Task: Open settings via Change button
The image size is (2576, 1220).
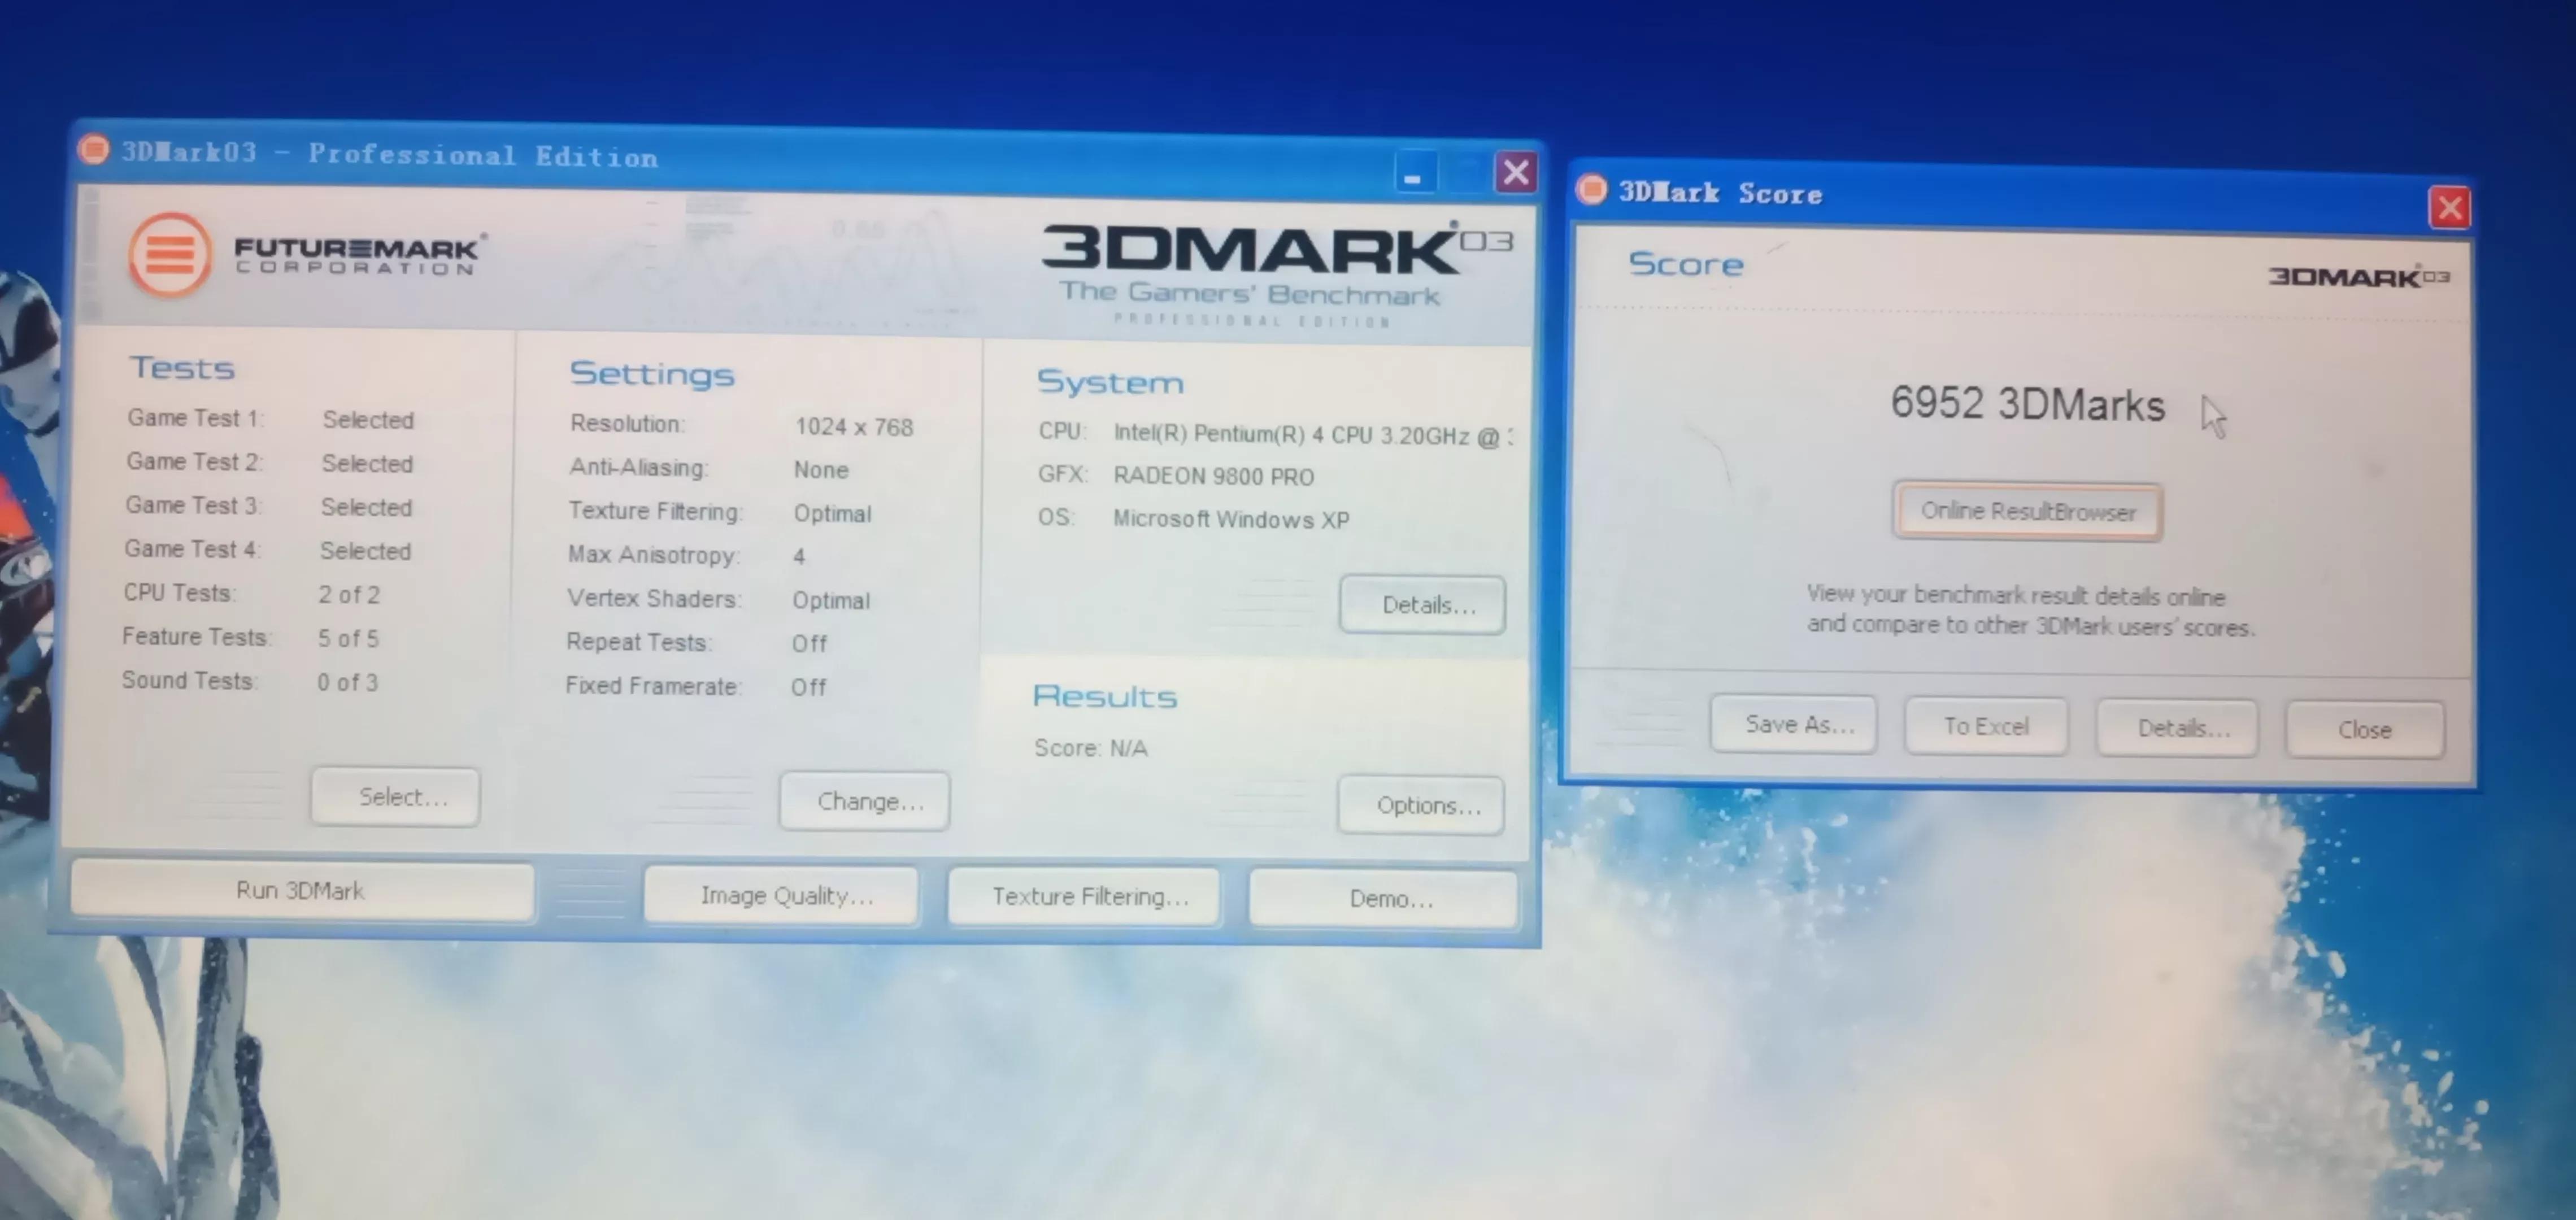Action: pyautogui.click(x=865, y=801)
